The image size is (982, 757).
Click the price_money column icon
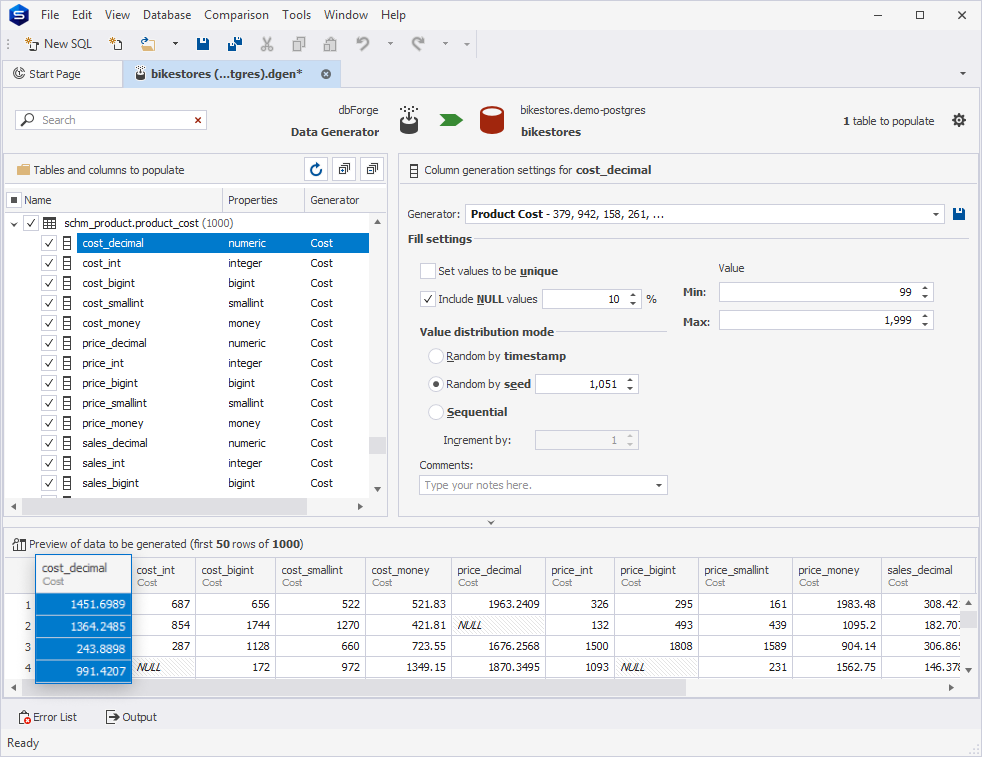[67, 423]
